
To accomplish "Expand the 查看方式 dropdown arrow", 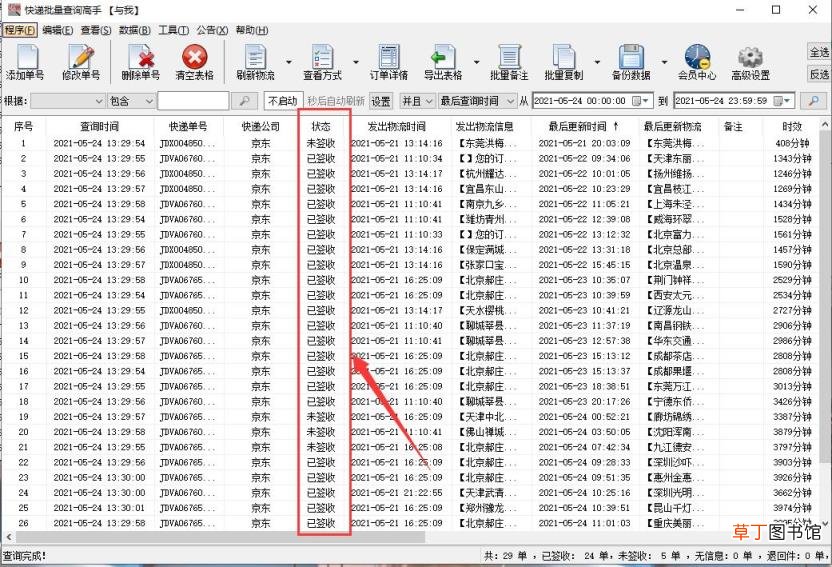I will coord(356,63).
